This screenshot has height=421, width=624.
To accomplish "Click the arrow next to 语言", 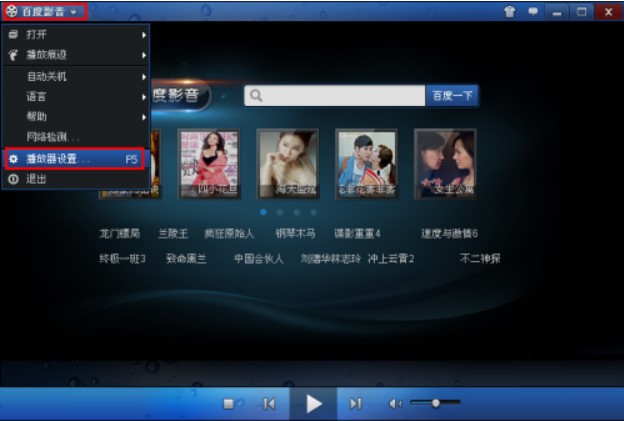I will coord(144,97).
